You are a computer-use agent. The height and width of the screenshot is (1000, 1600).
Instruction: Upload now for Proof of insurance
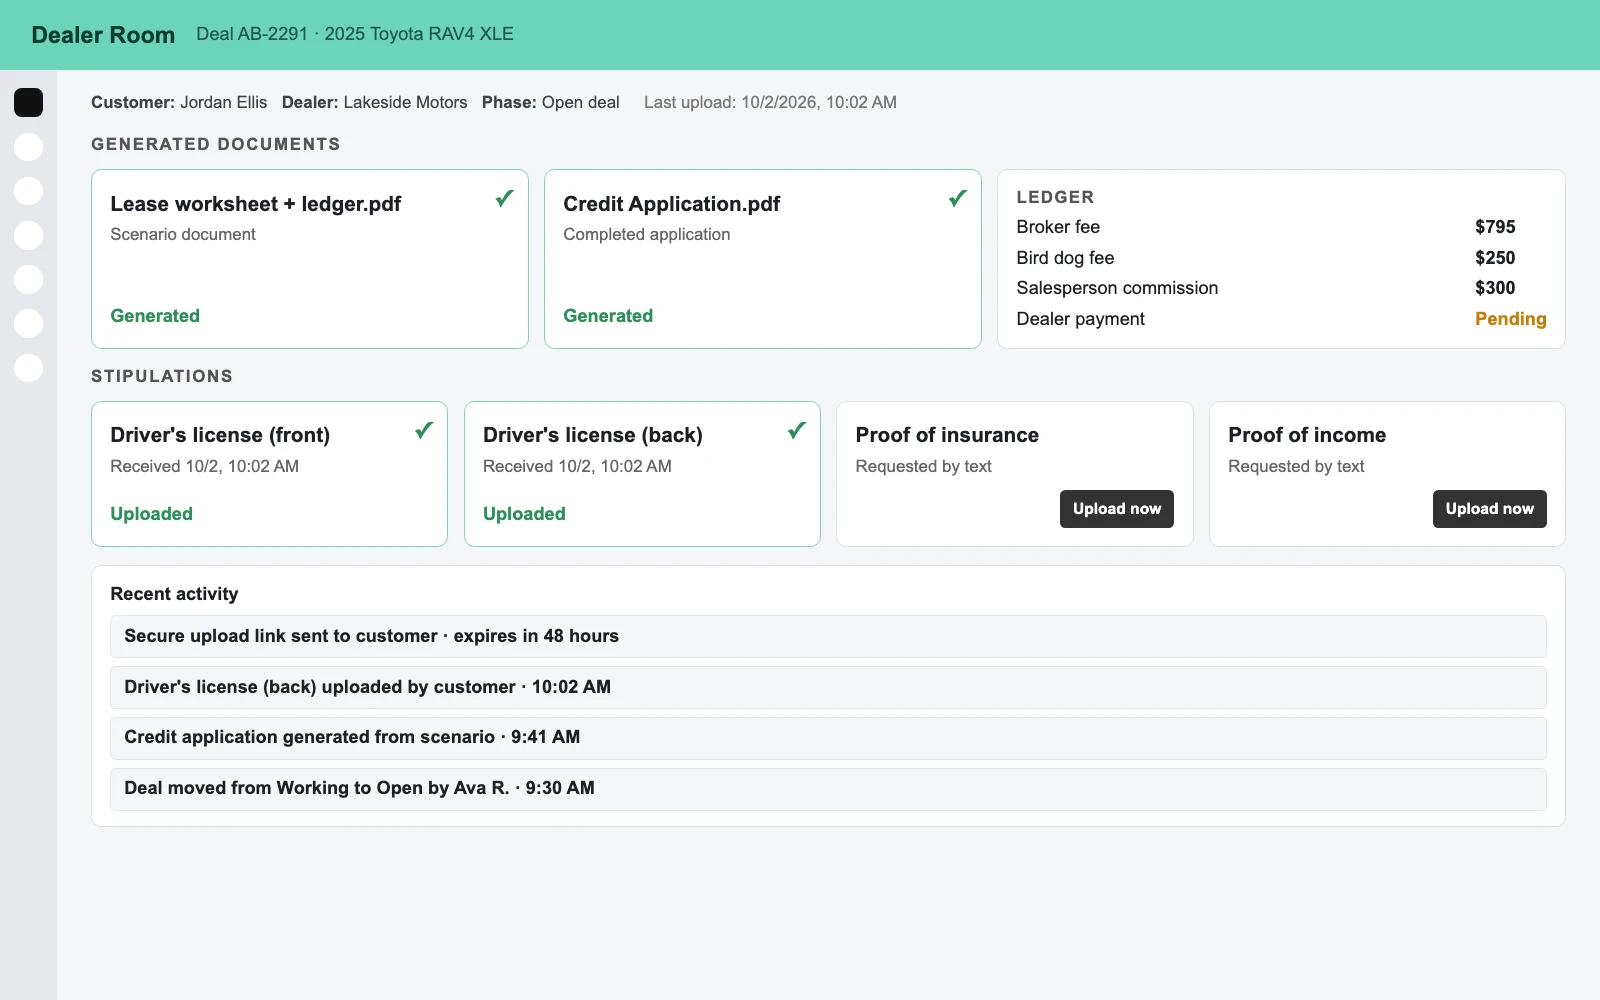pyautogui.click(x=1117, y=509)
